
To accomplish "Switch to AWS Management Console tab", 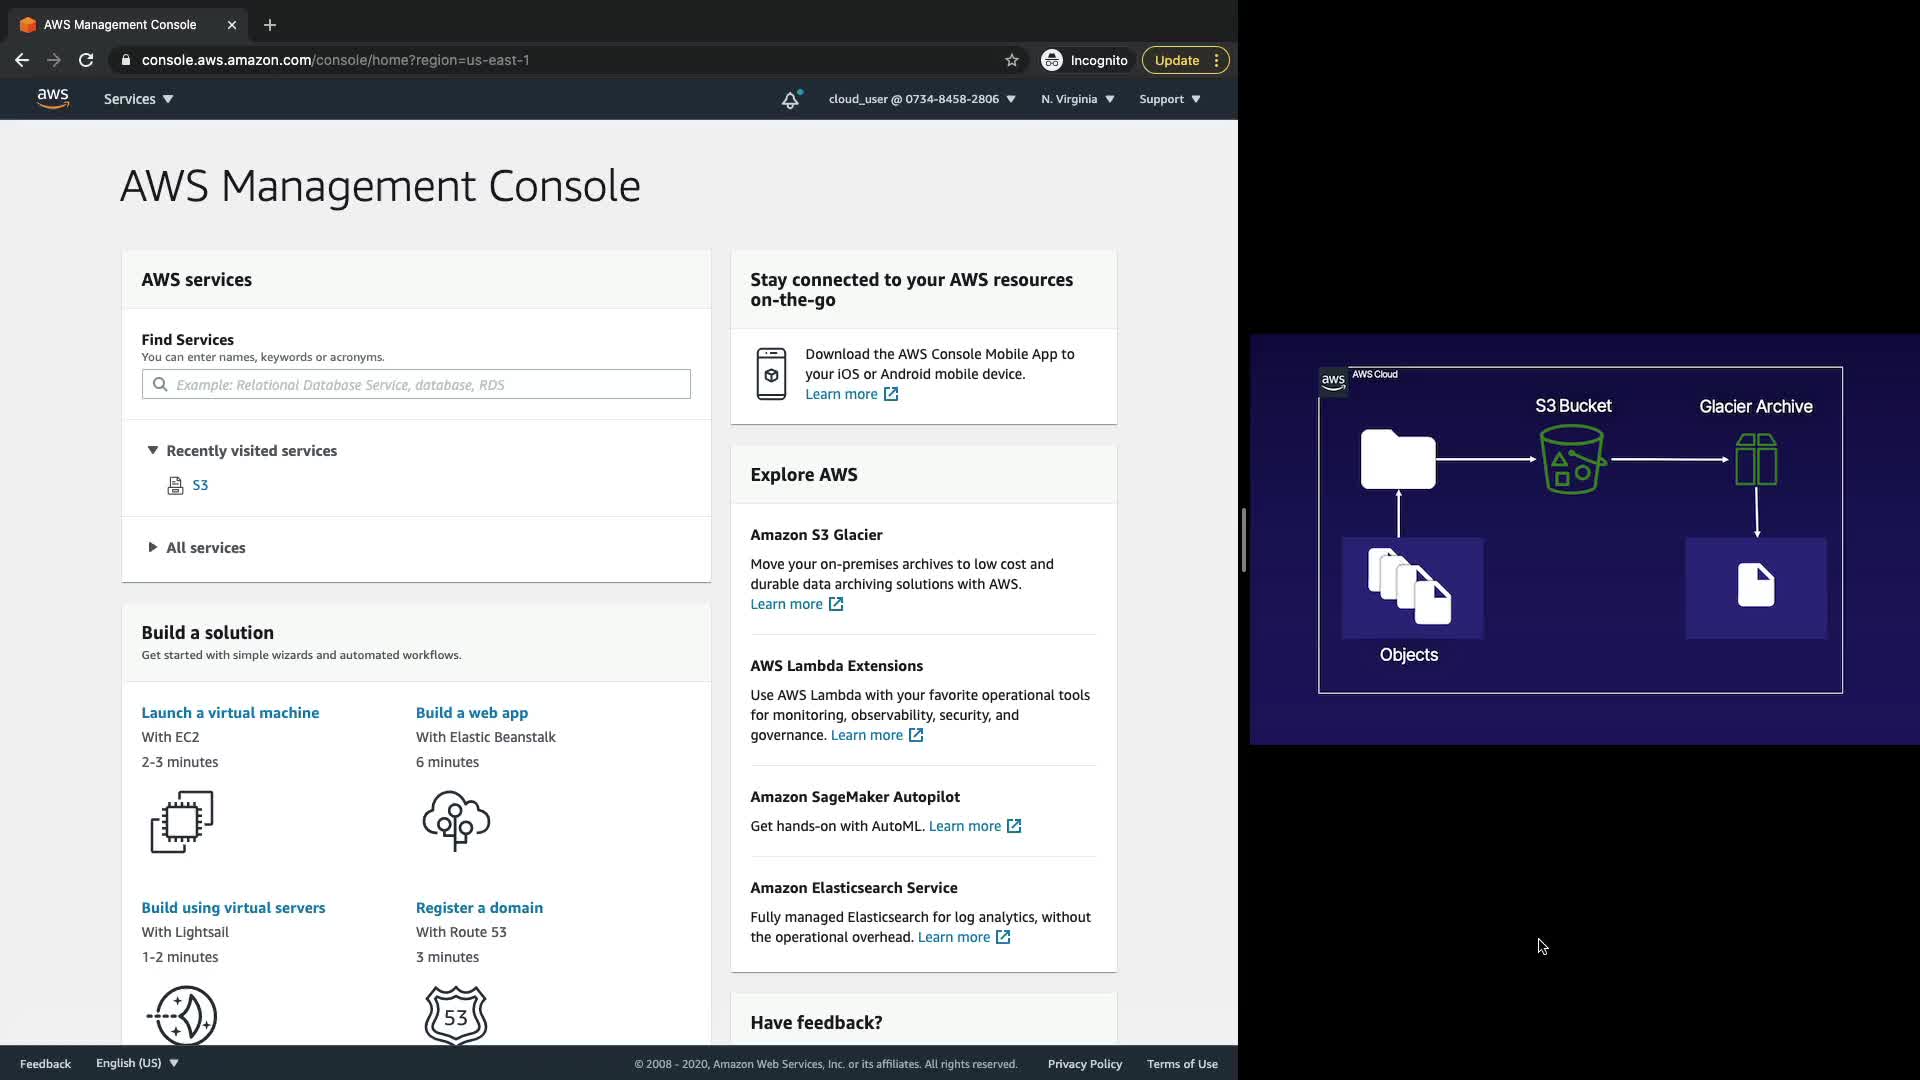I will pos(120,24).
